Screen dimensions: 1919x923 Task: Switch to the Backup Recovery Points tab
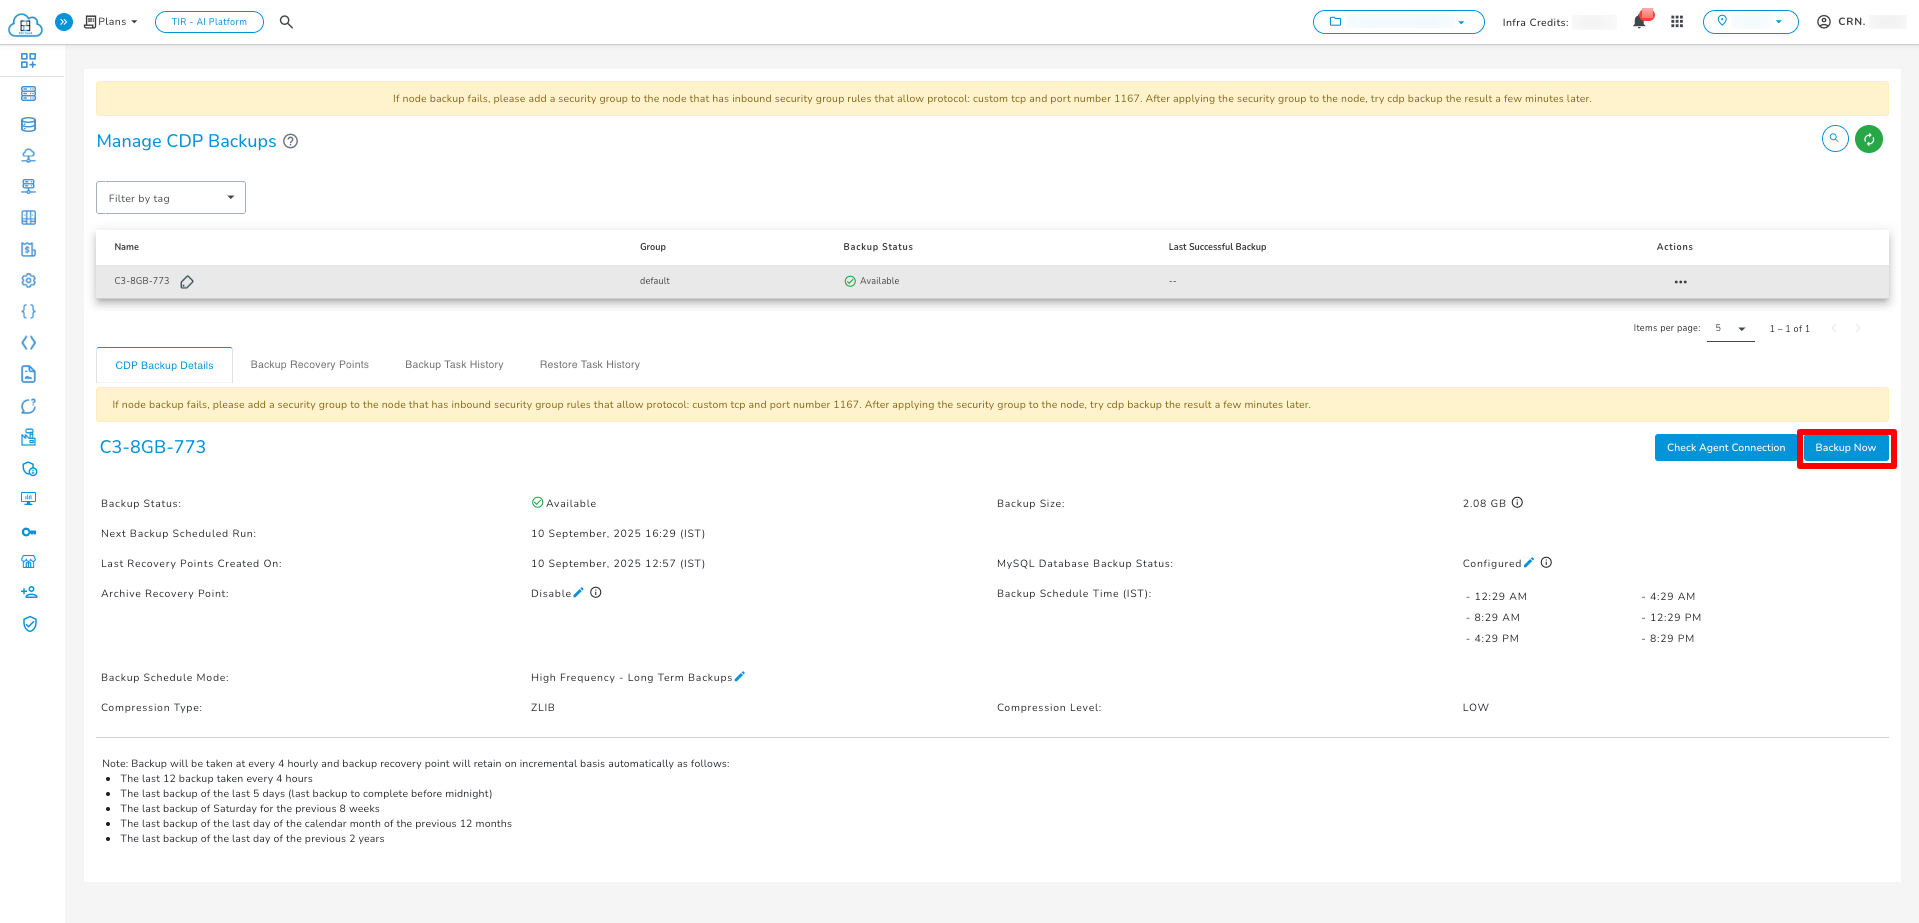click(x=310, y=364)
